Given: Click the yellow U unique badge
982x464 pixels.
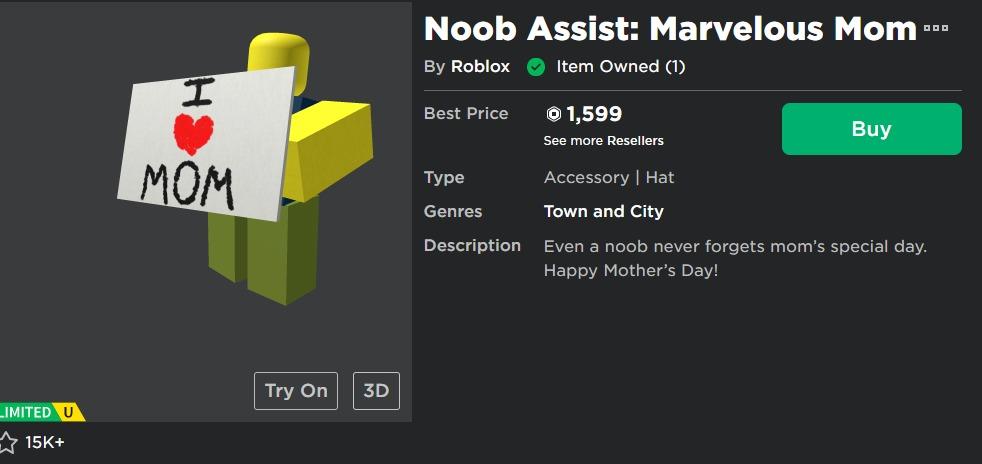Looking at the screenshot, I should pos(69,412).
